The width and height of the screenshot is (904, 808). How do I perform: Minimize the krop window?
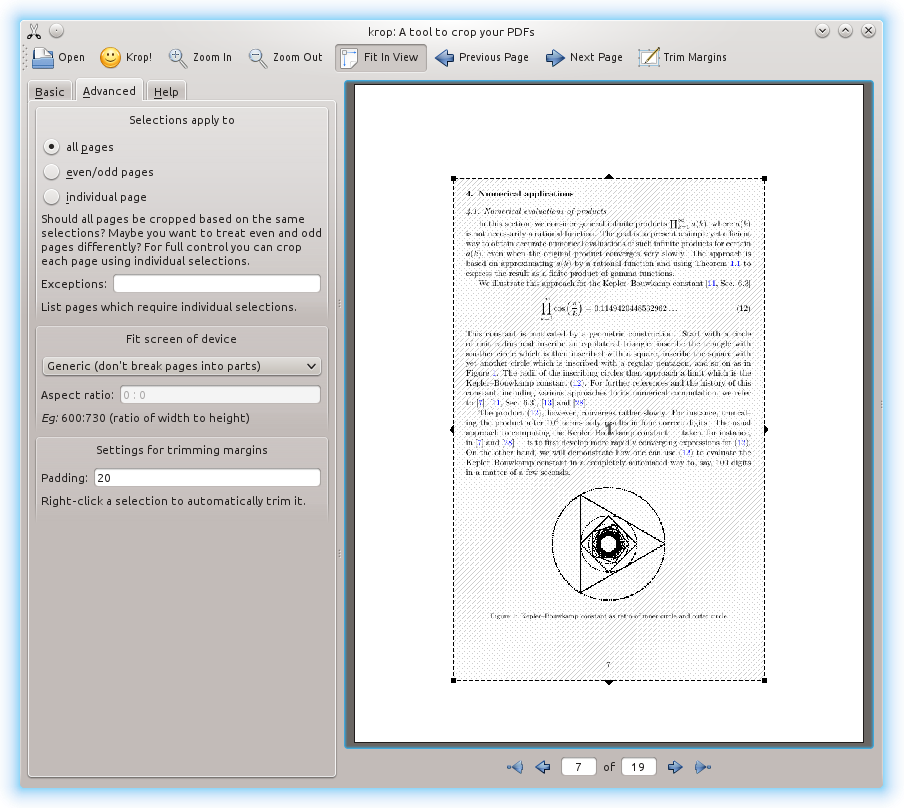pos(823,31)
